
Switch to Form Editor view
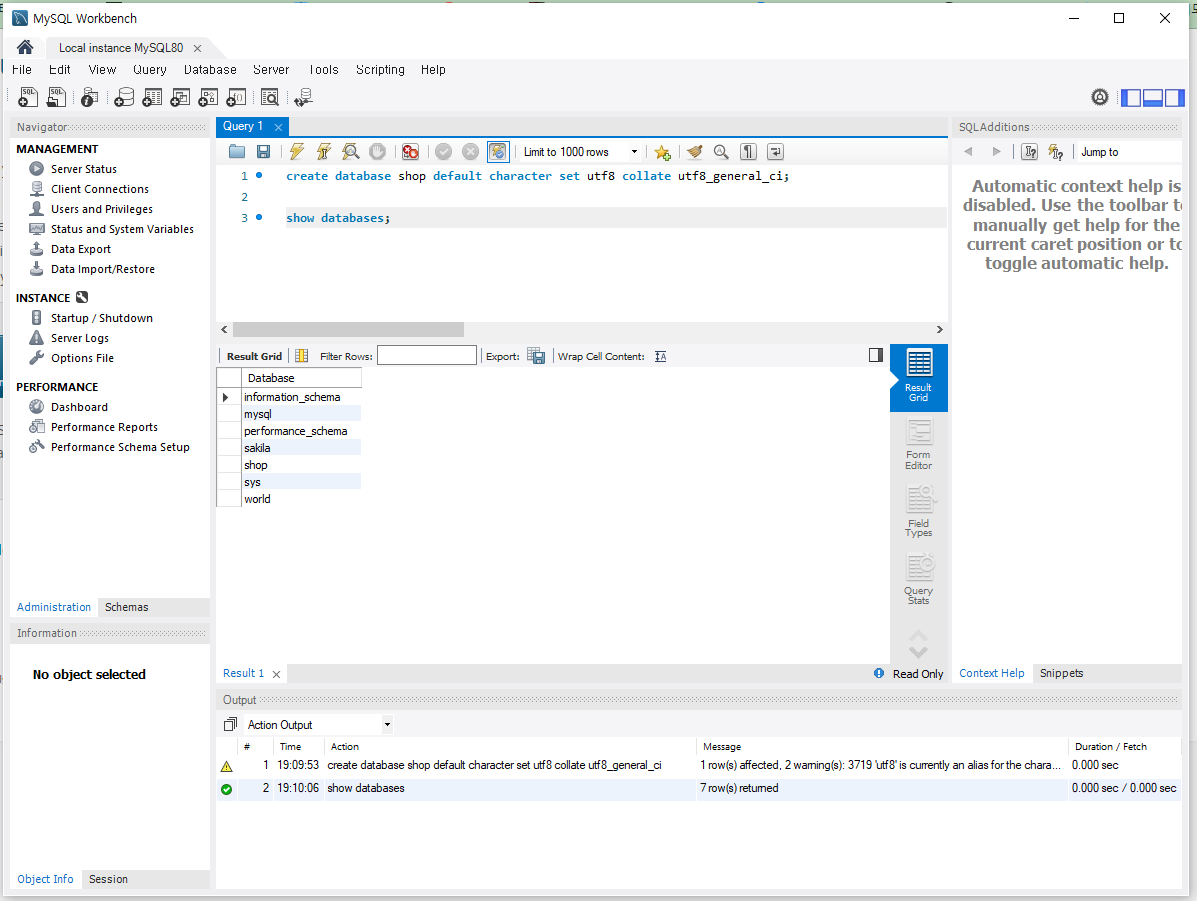pyautogui.click(x=918, y=444)
